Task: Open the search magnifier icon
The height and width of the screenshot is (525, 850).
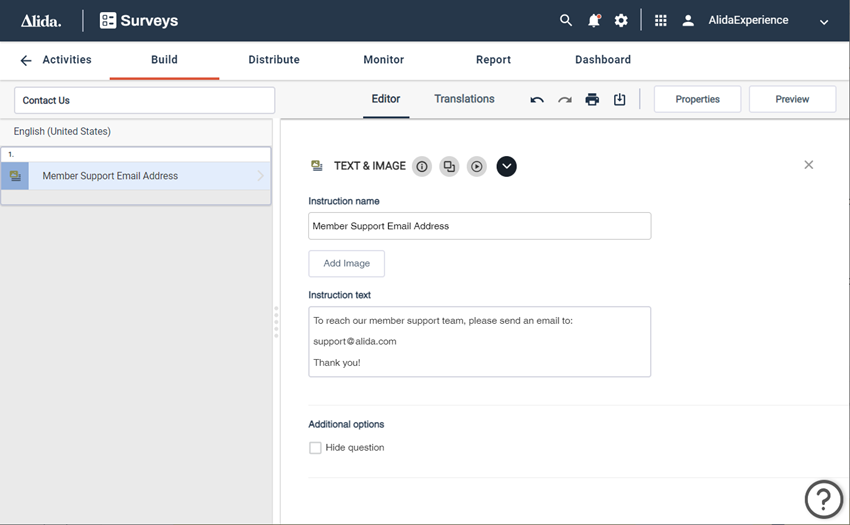Action: coord(565,21)
